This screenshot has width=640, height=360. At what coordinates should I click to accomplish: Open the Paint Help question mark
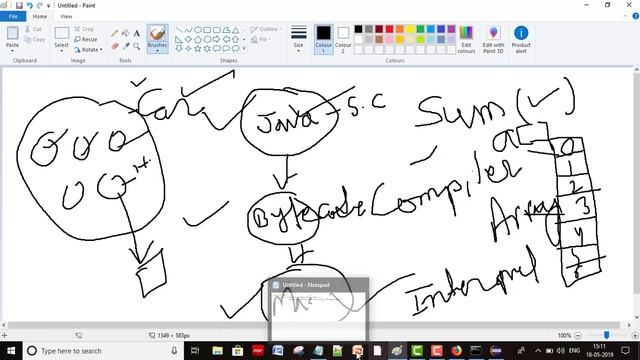coord(636,16)
